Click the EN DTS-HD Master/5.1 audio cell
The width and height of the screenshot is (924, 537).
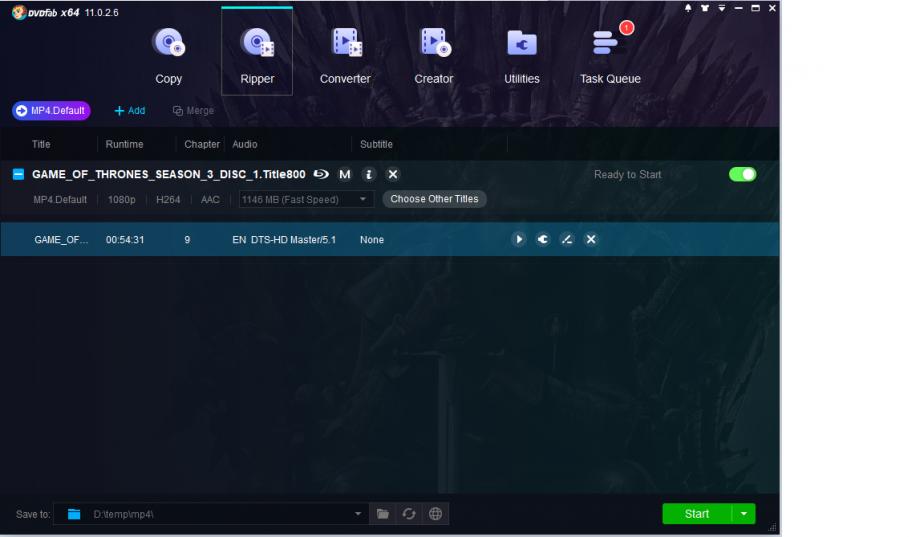pyautogui.click(x=284, y=239)
